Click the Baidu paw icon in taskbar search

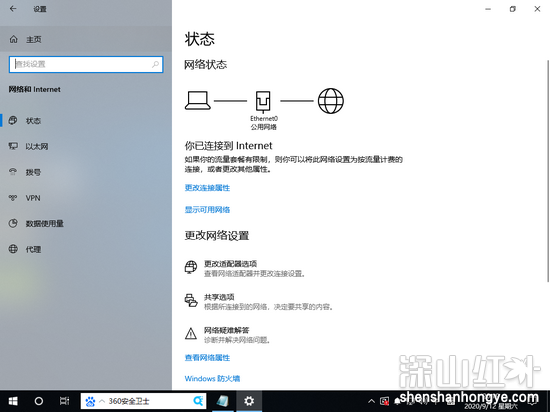tap(90, 401)
